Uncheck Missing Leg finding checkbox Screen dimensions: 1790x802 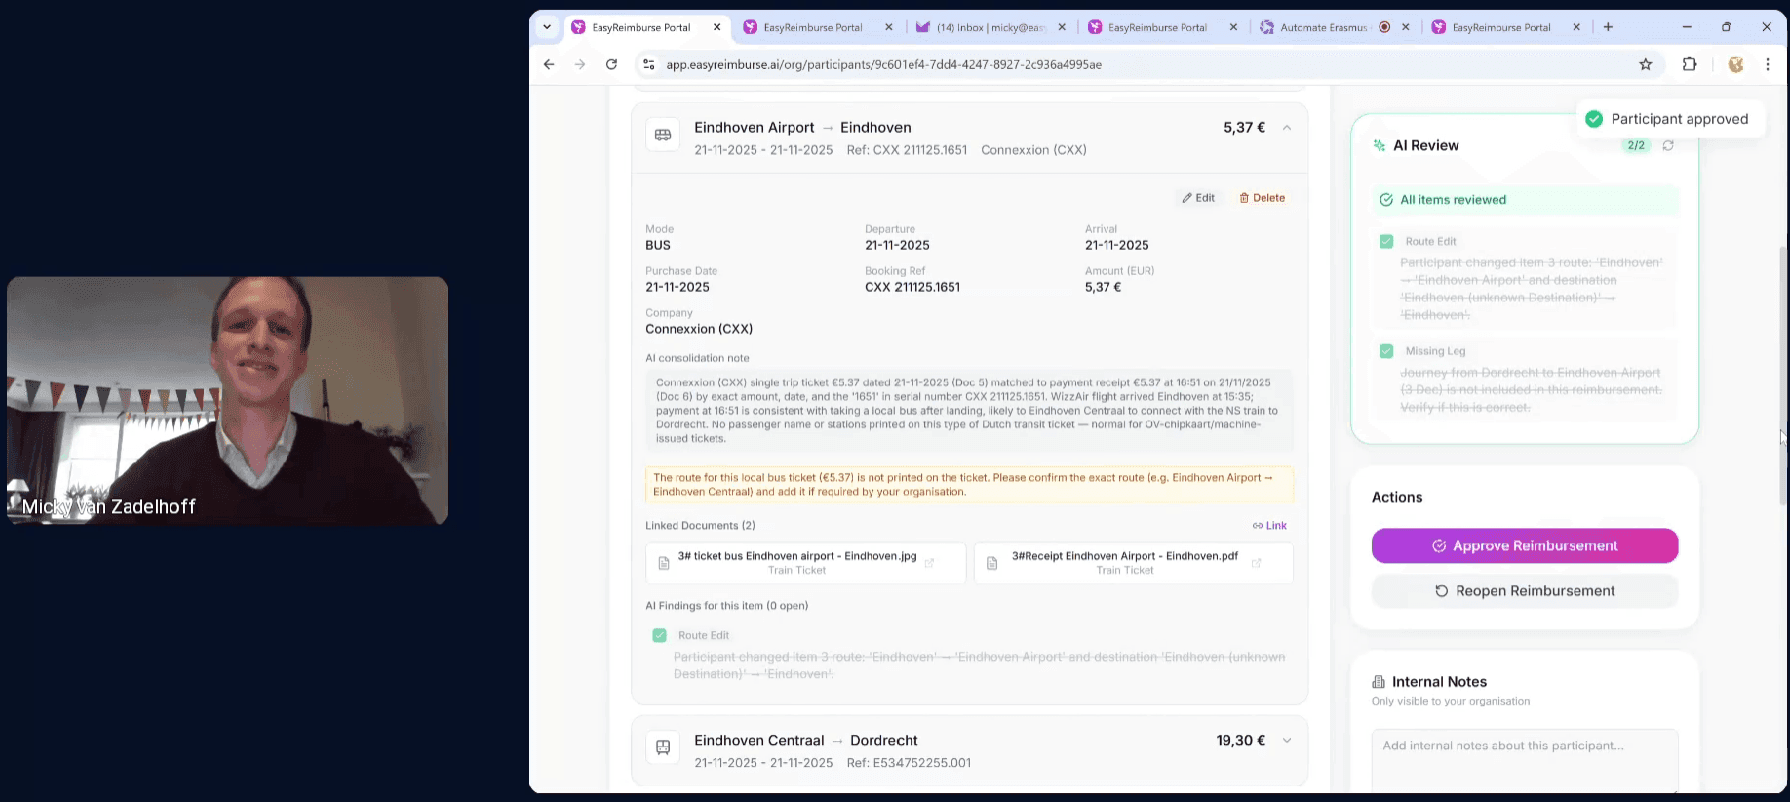[1386, 351]
